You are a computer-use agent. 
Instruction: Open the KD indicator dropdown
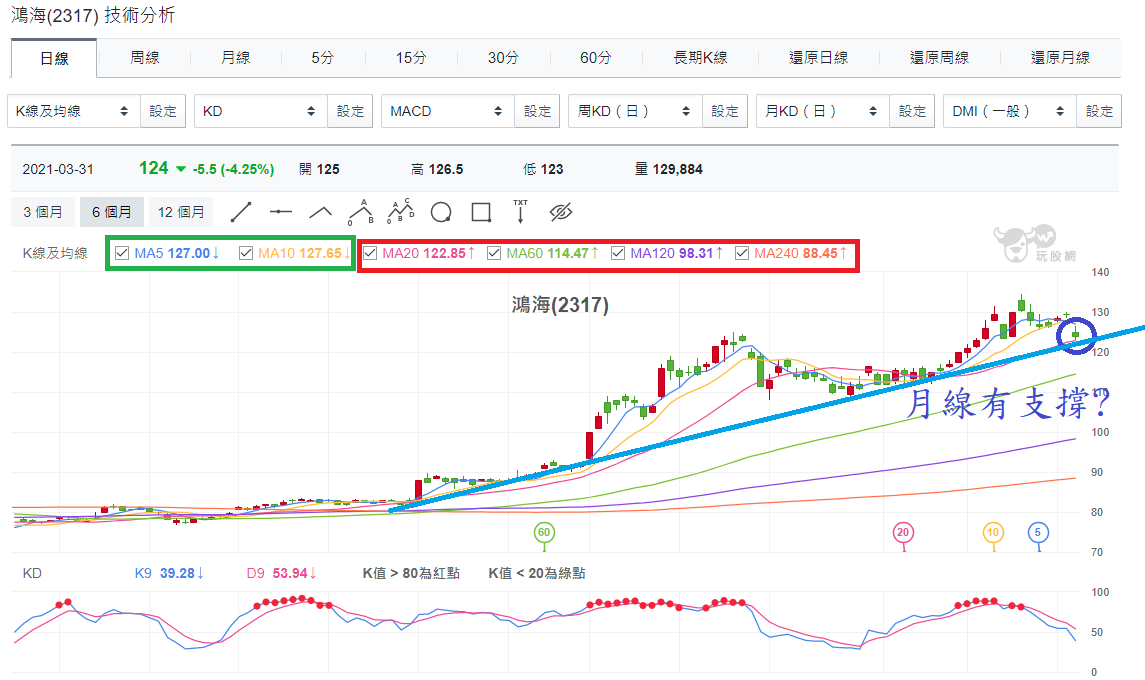click(x=260, y=111)
